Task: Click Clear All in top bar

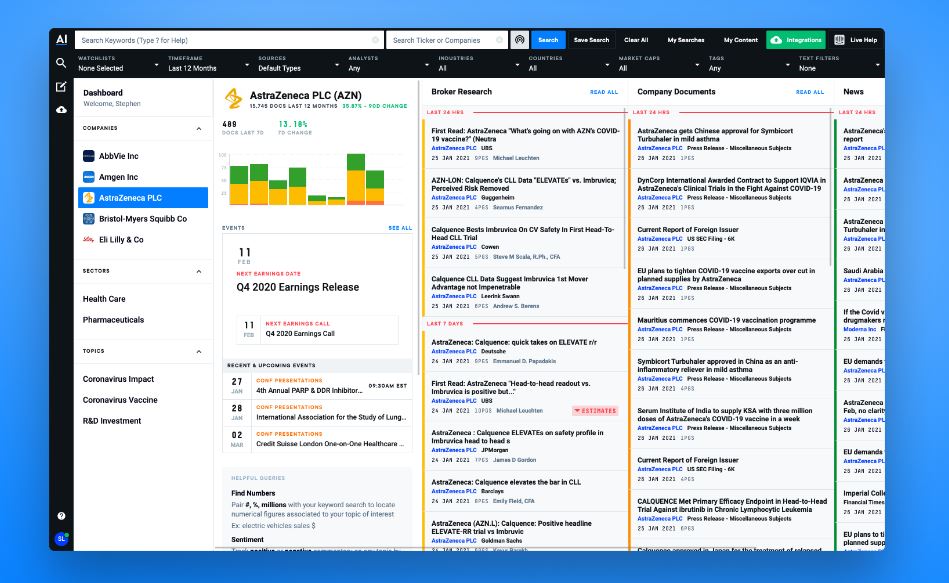Action: pyautogui.click(x=636, y=40)
